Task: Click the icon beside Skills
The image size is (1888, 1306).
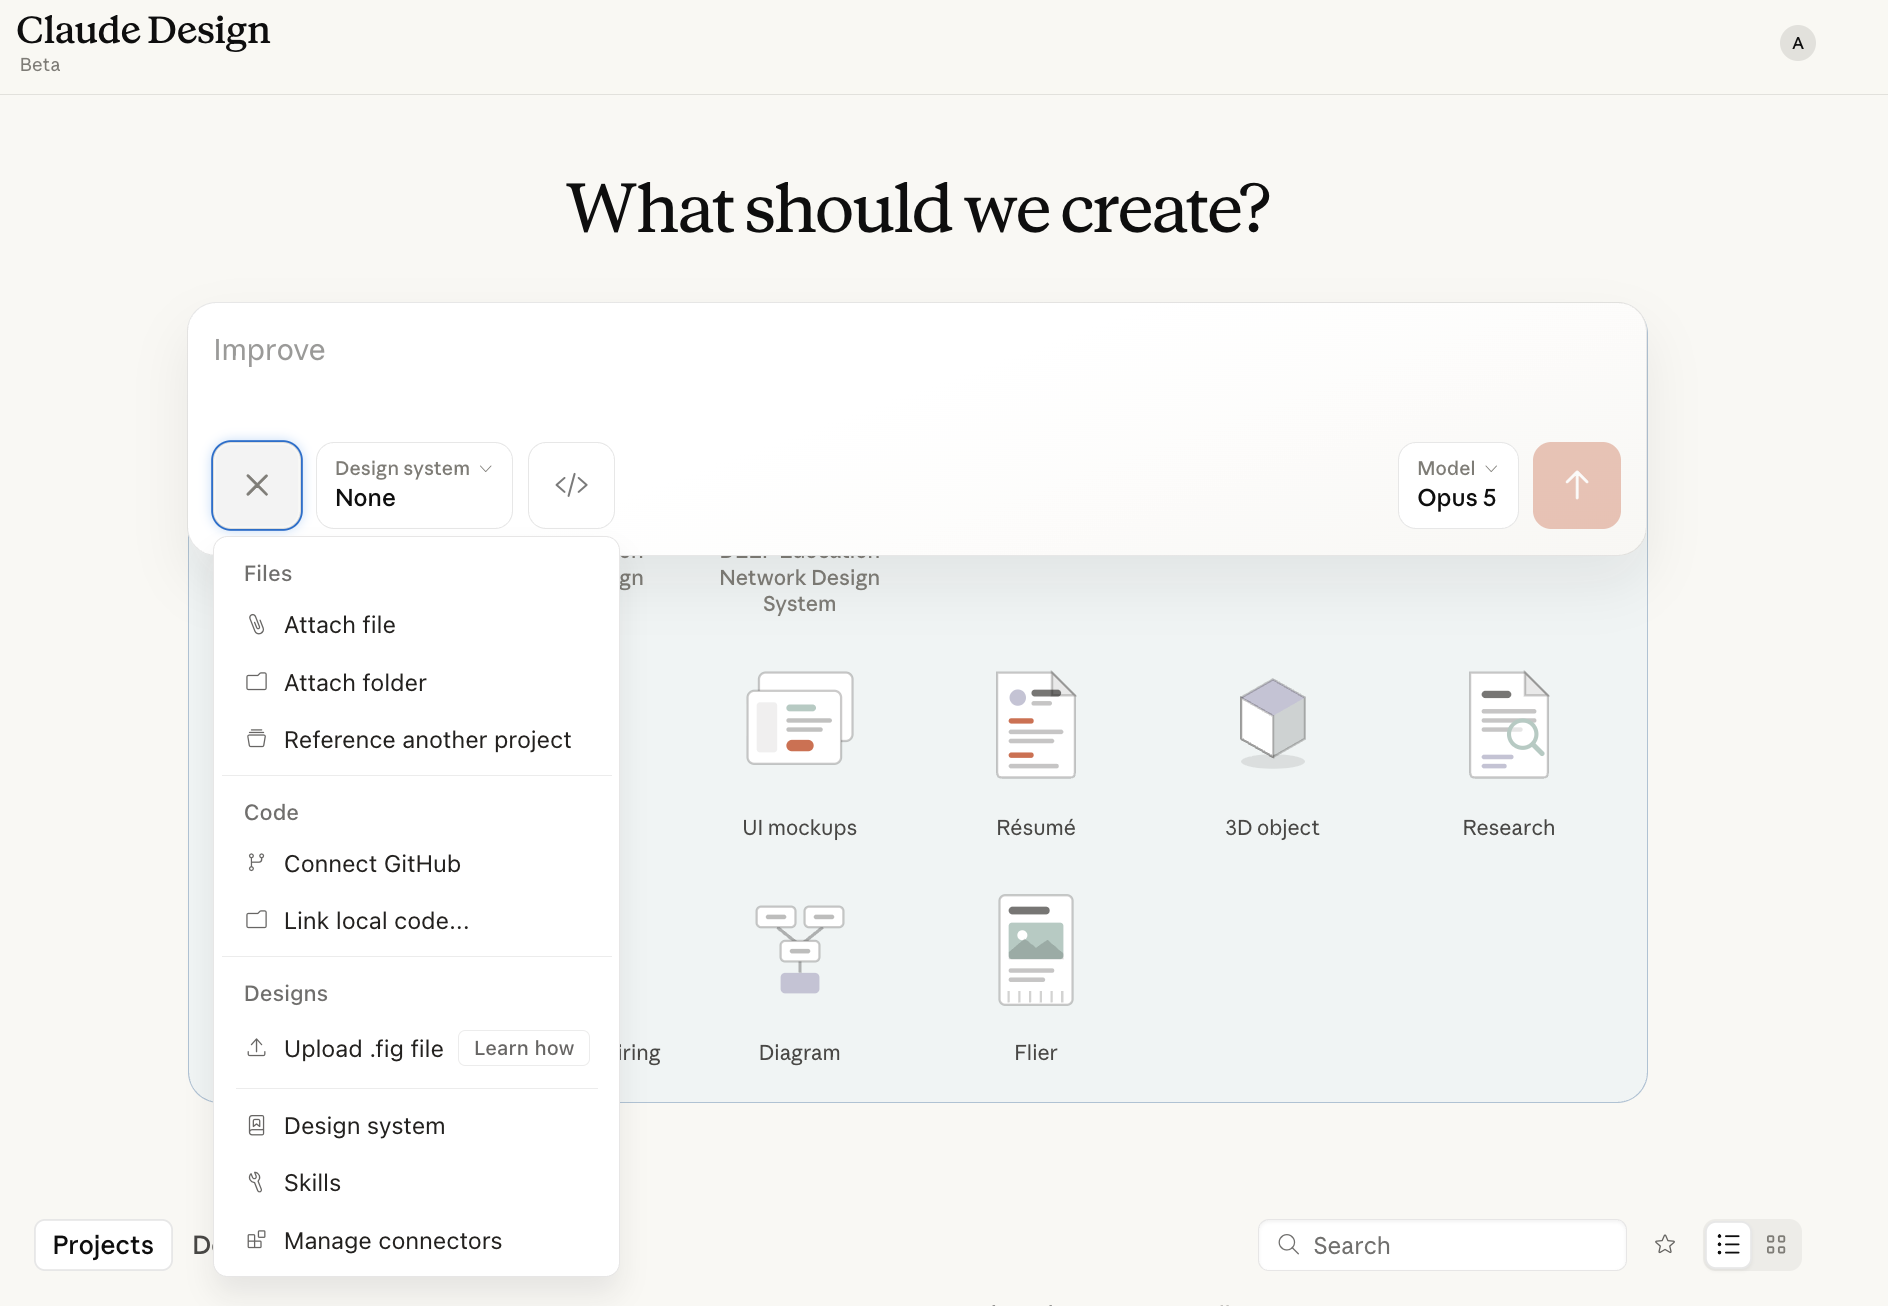Action: coord(257,1182)
